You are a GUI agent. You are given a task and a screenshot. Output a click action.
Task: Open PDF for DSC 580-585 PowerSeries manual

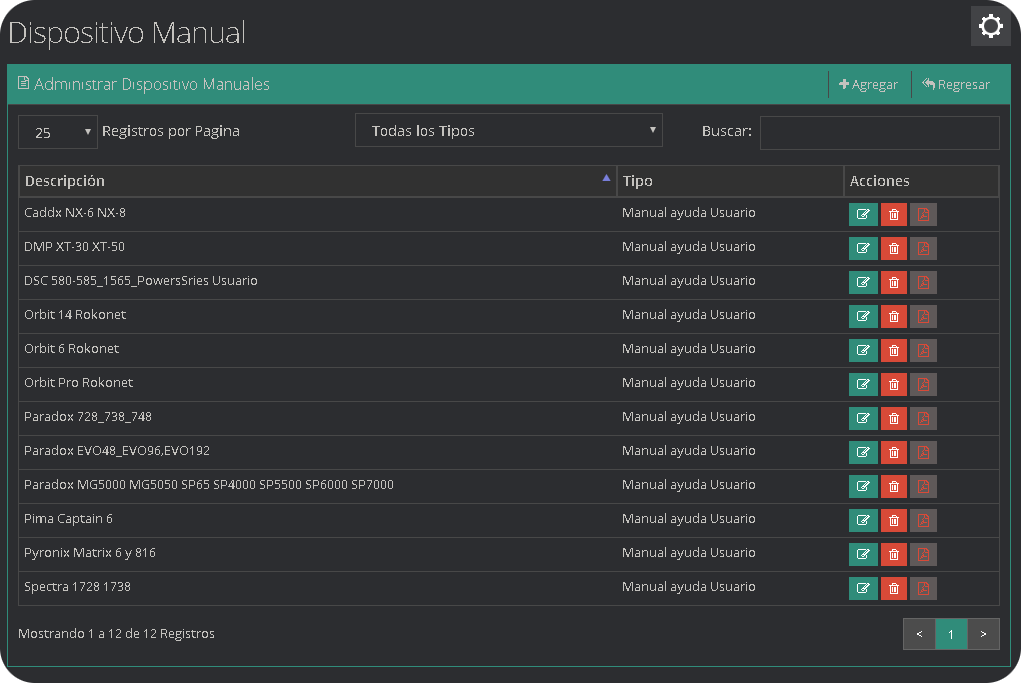coord(923,283)
